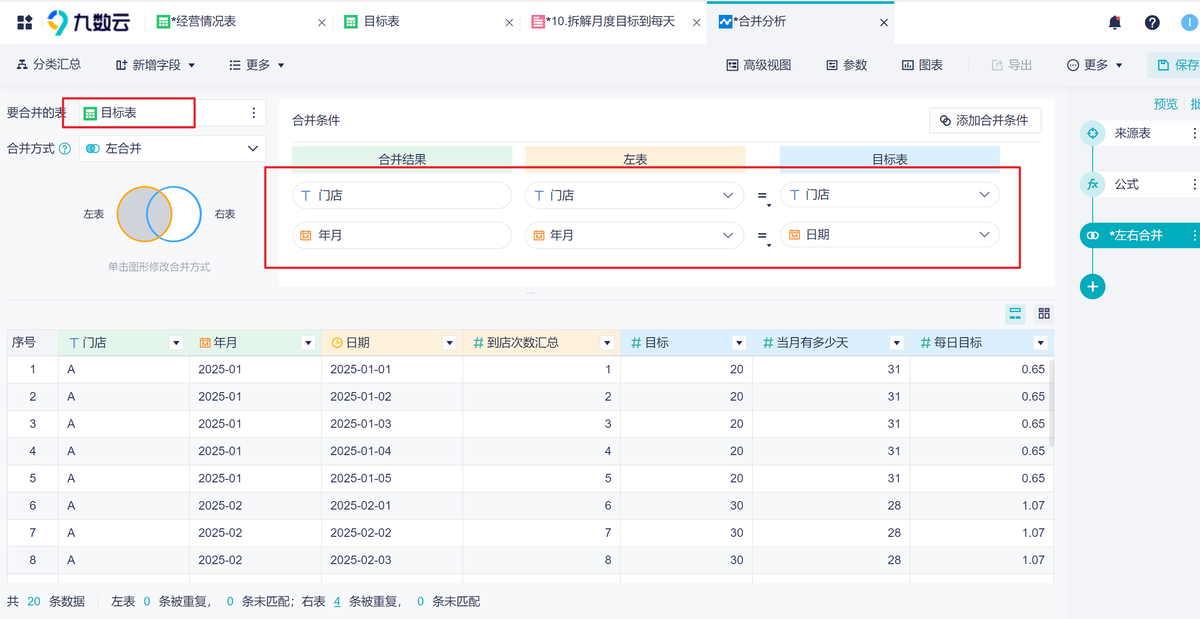Image resolution: width=1200 pixels, height=619 pixels.
Task: Click the 日期 field in the 目标表 condition
Action: pos(888,234)
